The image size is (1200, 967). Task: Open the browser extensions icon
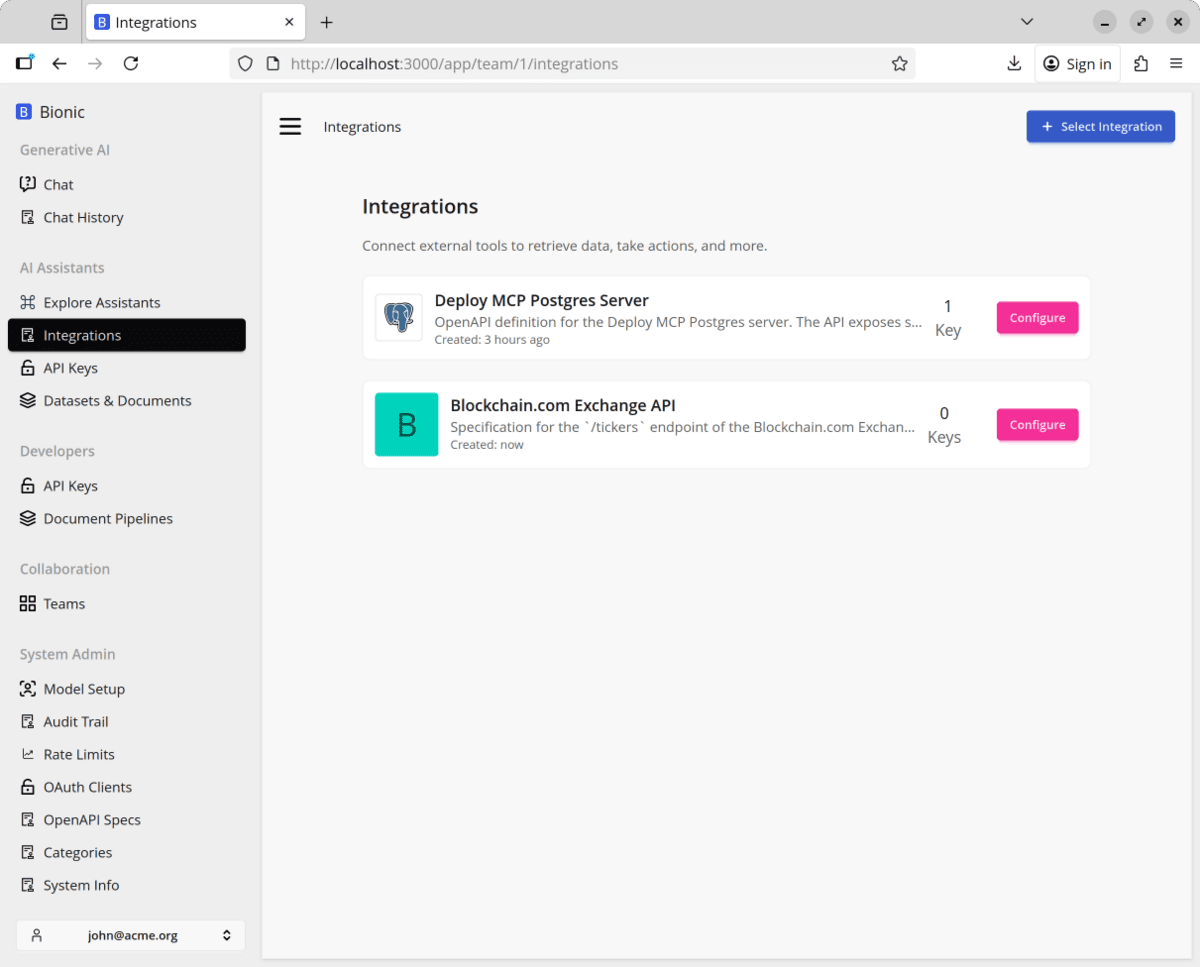coord(1141,64)
